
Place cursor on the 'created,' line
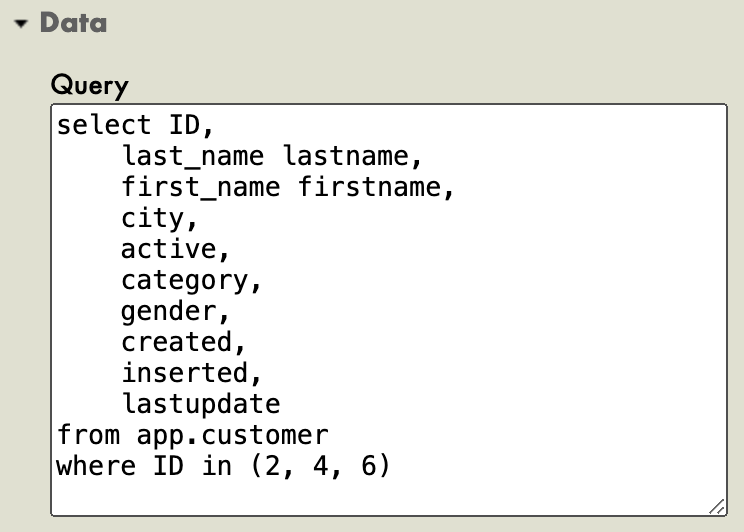[184, 342]
